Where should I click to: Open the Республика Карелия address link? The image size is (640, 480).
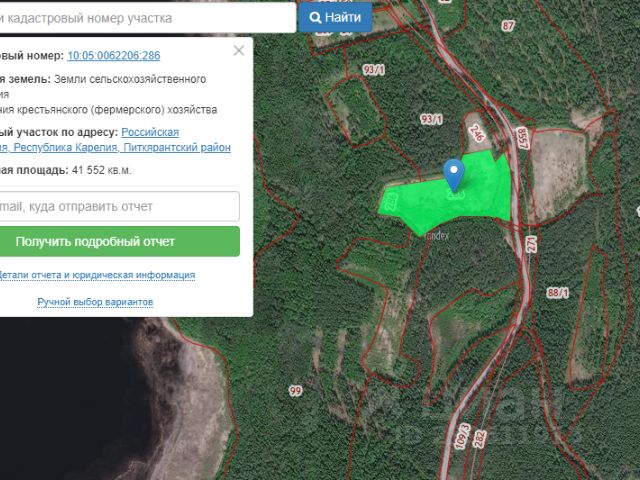tap(64, 147)
